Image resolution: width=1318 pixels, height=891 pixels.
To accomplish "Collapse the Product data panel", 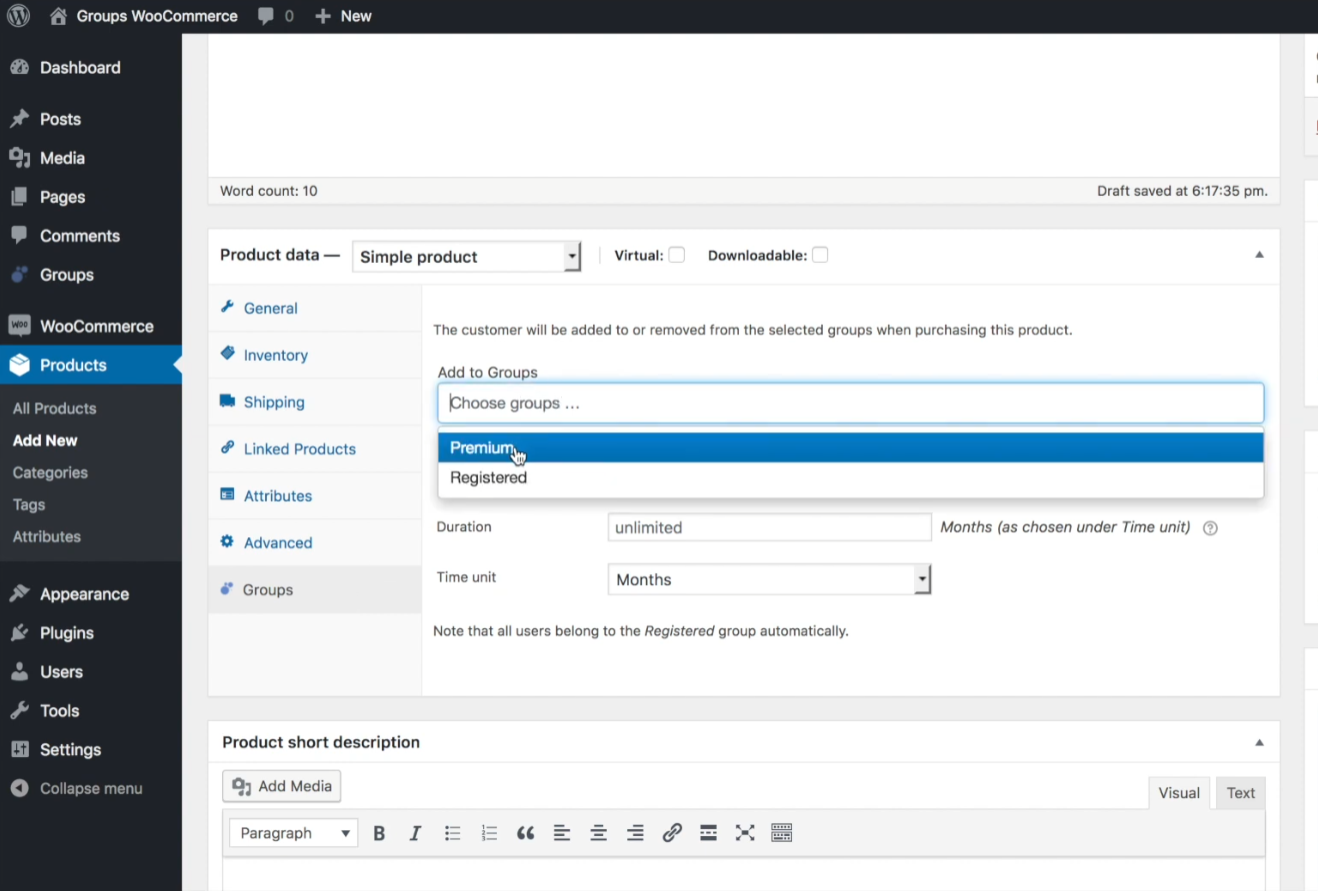I will click(1259, 255).
